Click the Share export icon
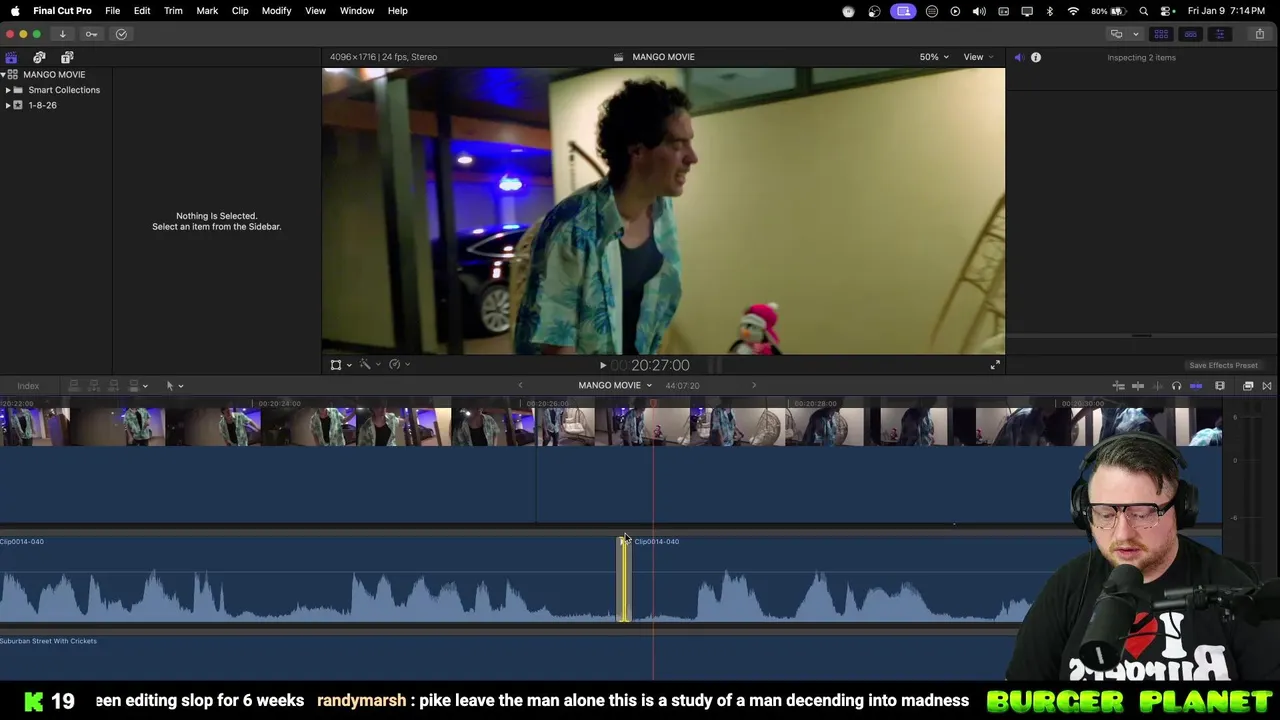Screen dimensions: 1280x720 pyautogui.click(x=1259, y=34)
